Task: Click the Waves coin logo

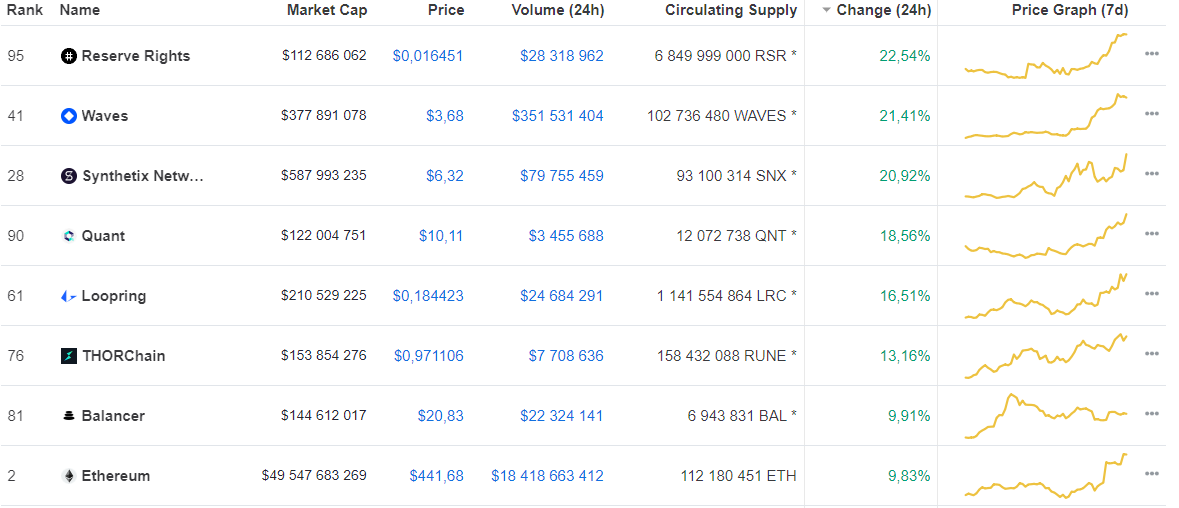Action: (x=69, y=116)
